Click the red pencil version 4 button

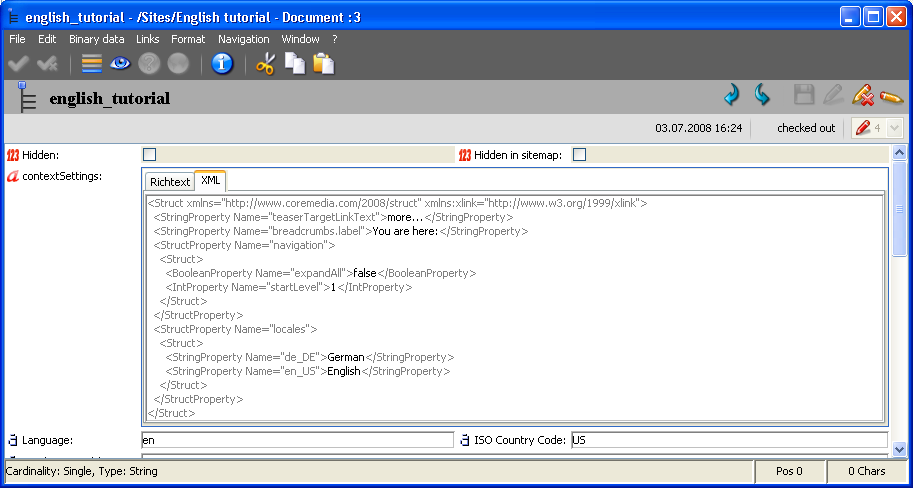point(864,128)
